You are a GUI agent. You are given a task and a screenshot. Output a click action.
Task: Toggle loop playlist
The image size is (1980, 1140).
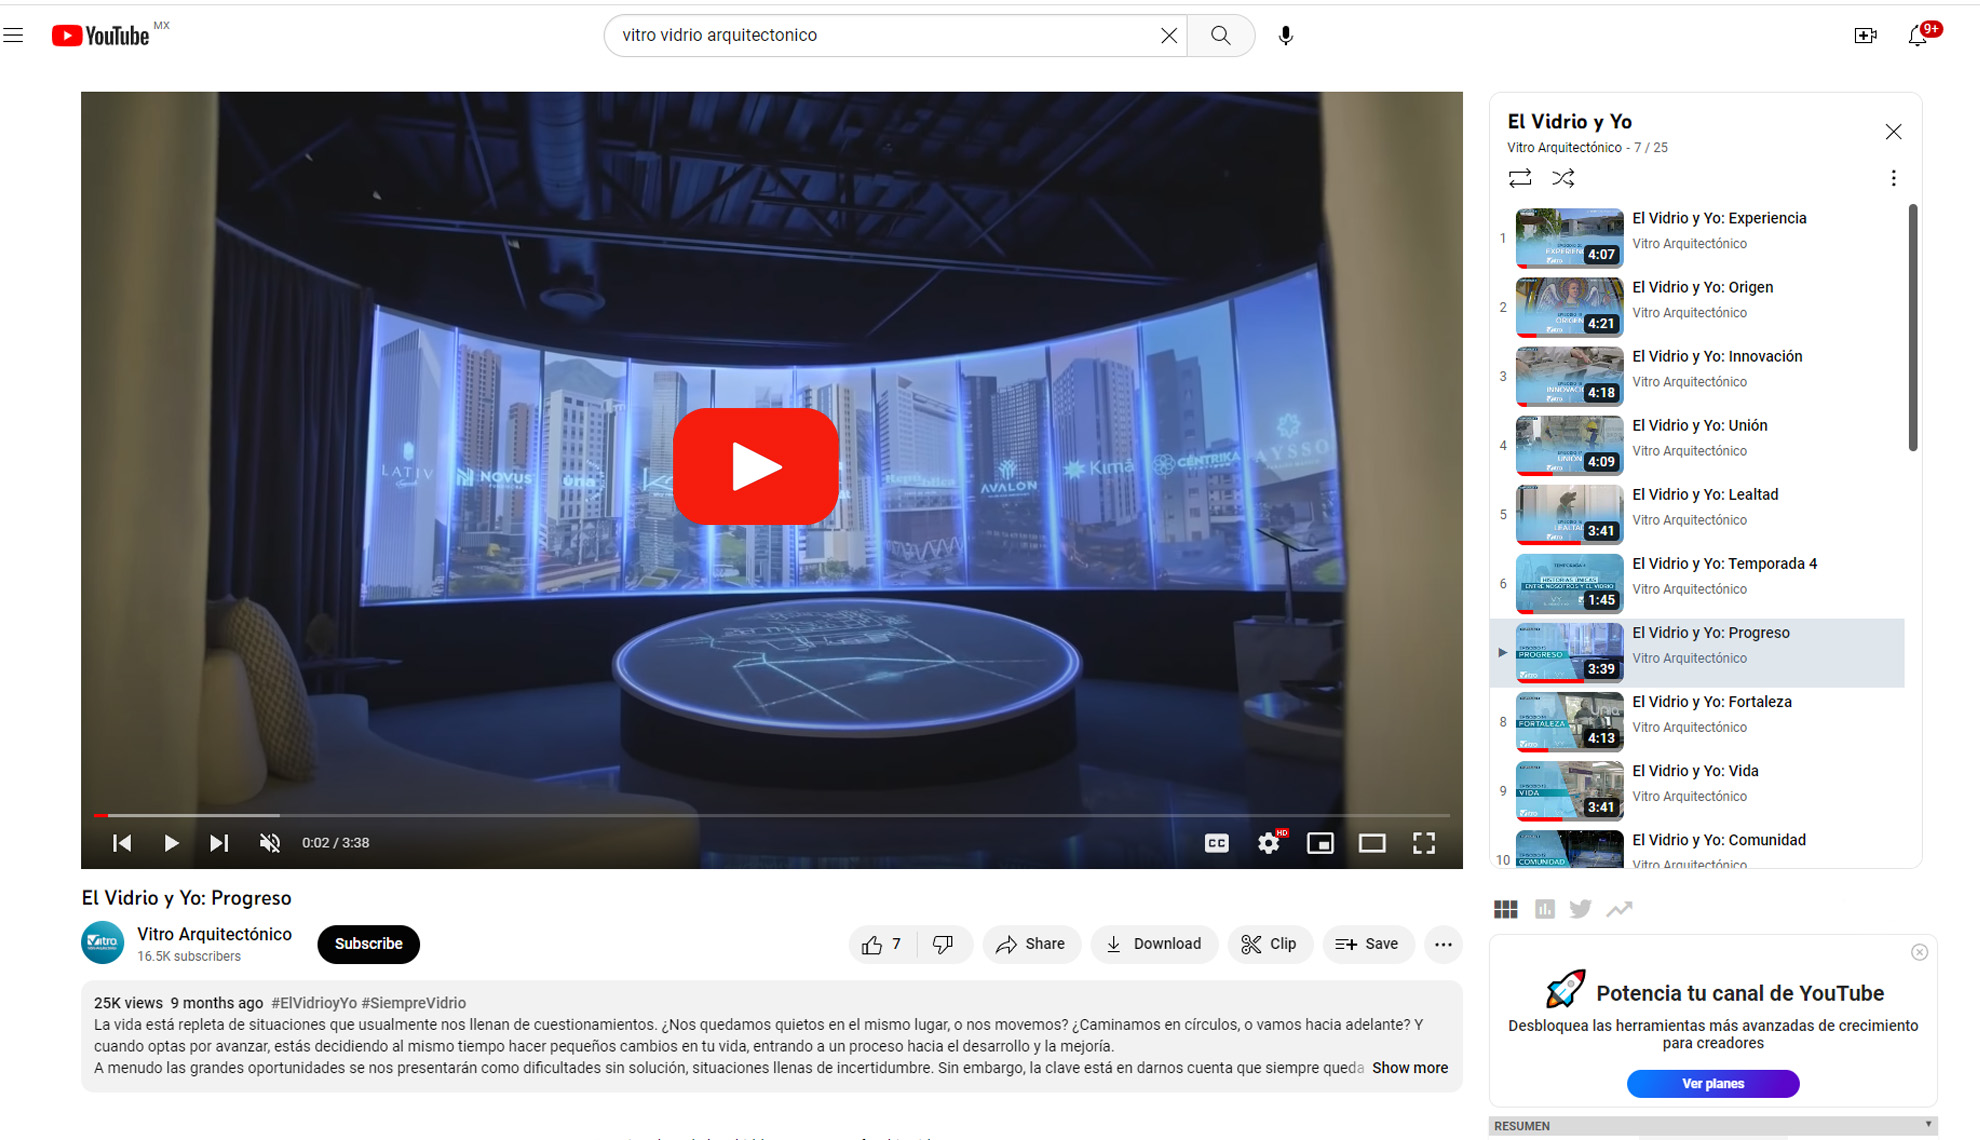pyautogui.click(x=1520, y=178)
